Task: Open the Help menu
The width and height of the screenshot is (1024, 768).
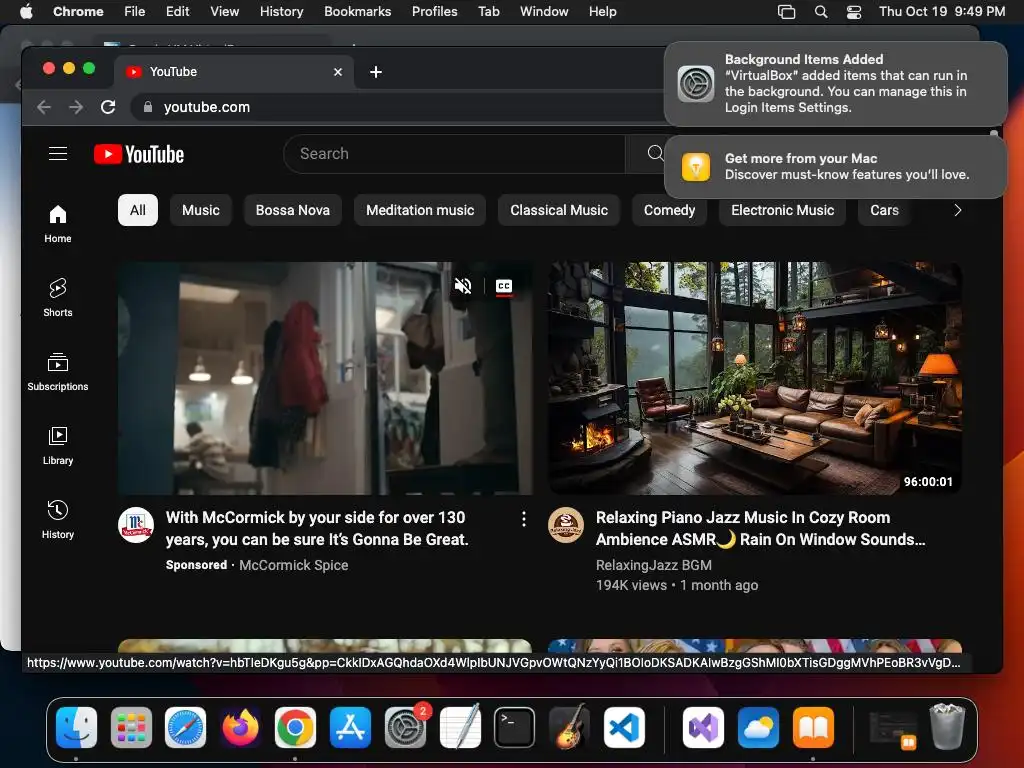Action: click(x=602, y=11)
